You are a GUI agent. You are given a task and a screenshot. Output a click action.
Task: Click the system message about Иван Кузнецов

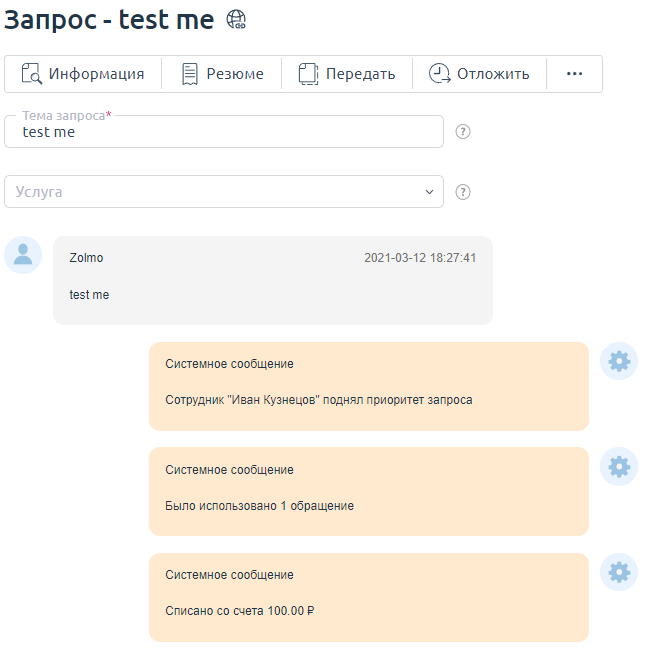(x=318, y=400)
